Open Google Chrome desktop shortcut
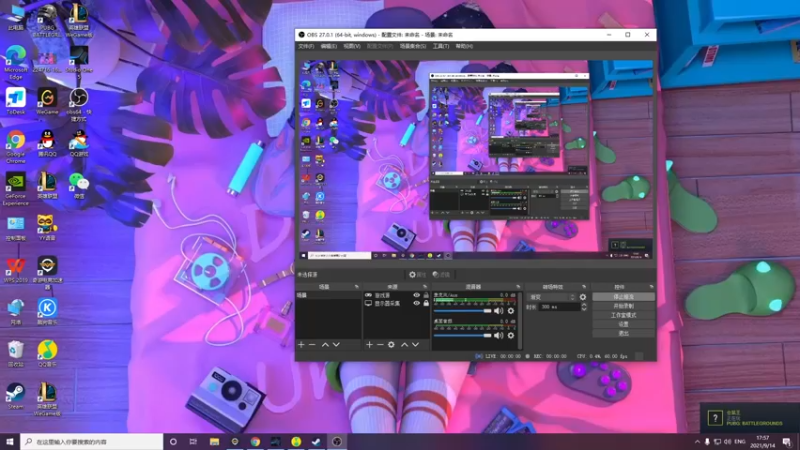 pyautogui.click(x=16, y=146)
